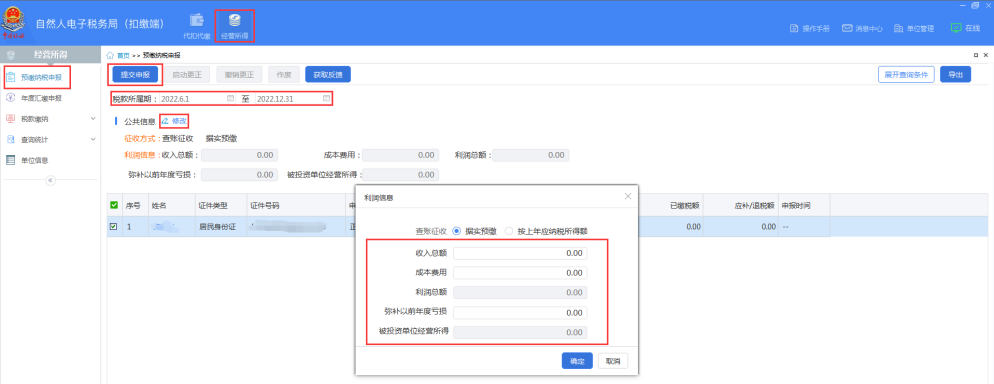Click the 提交申报 button
994x384 pixels.
point(135,75)
